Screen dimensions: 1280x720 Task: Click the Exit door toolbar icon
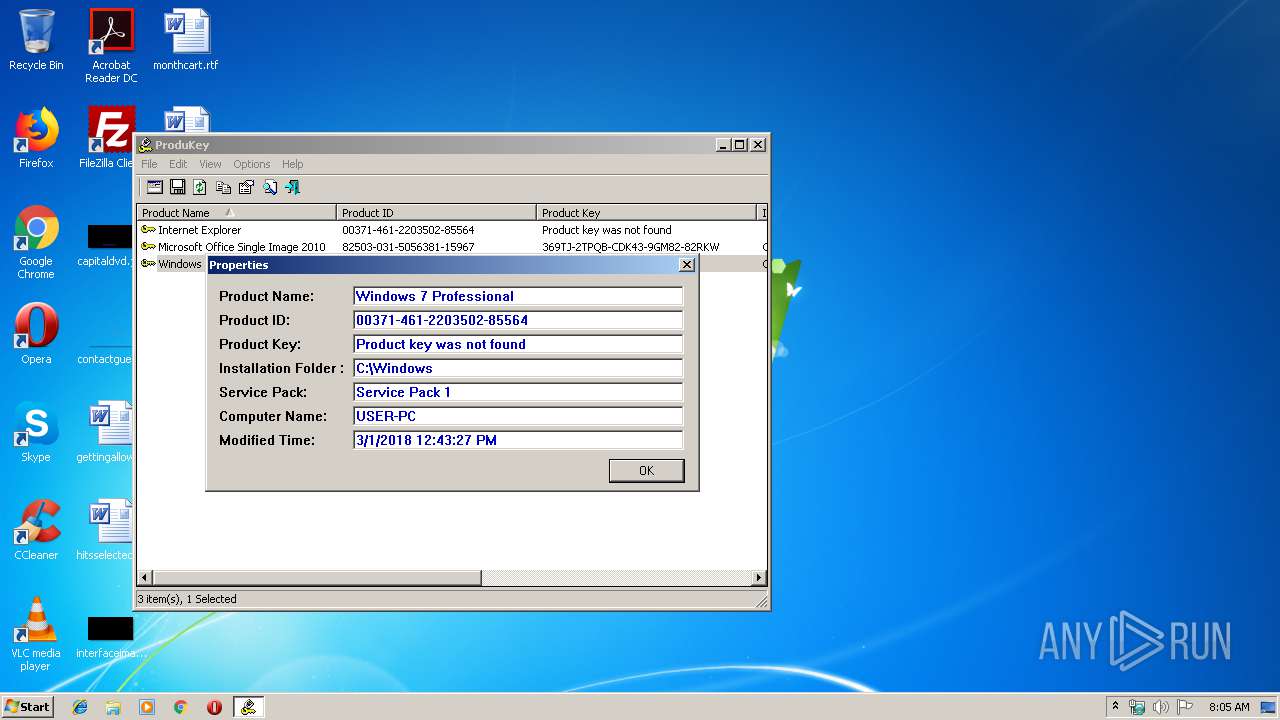(292, 187)
